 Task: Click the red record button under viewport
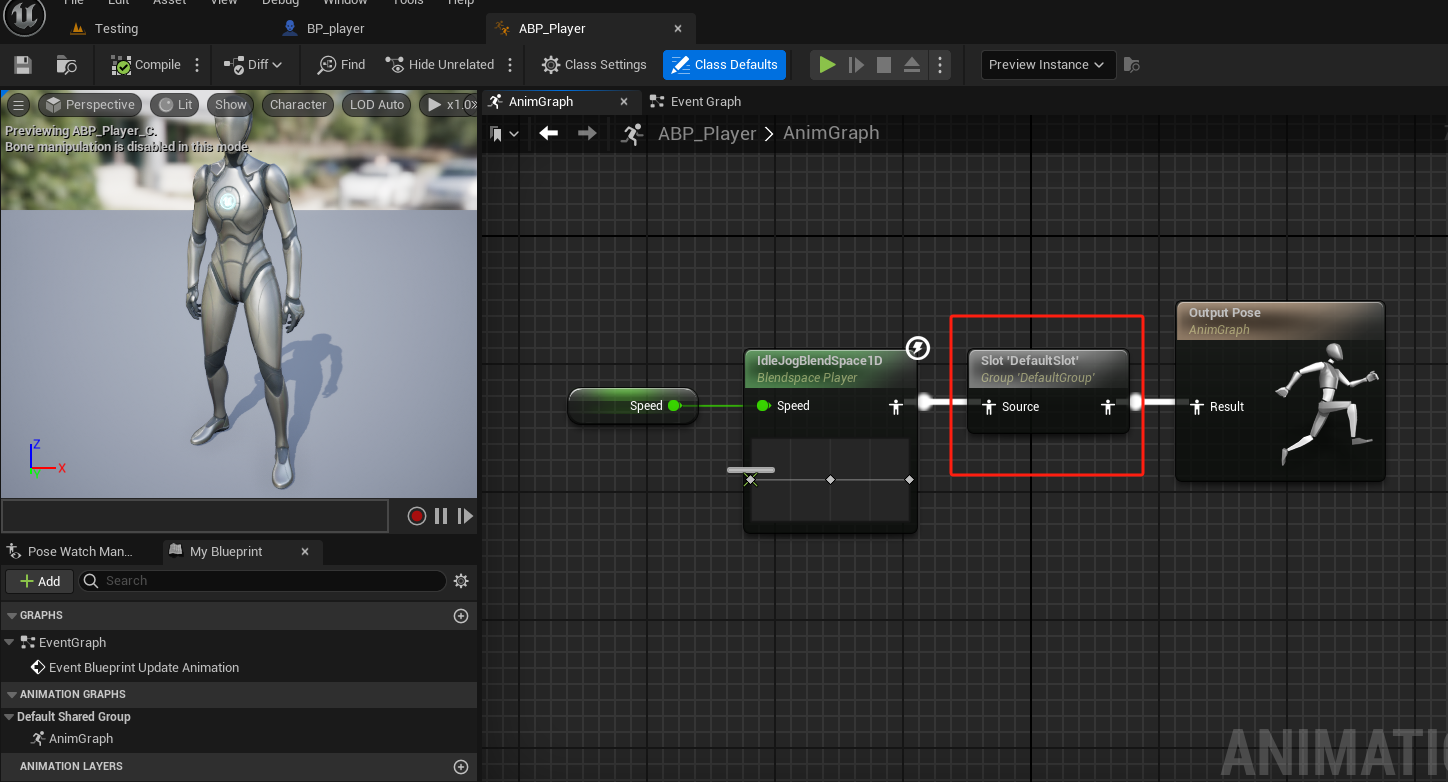click(x=417, y=516)
